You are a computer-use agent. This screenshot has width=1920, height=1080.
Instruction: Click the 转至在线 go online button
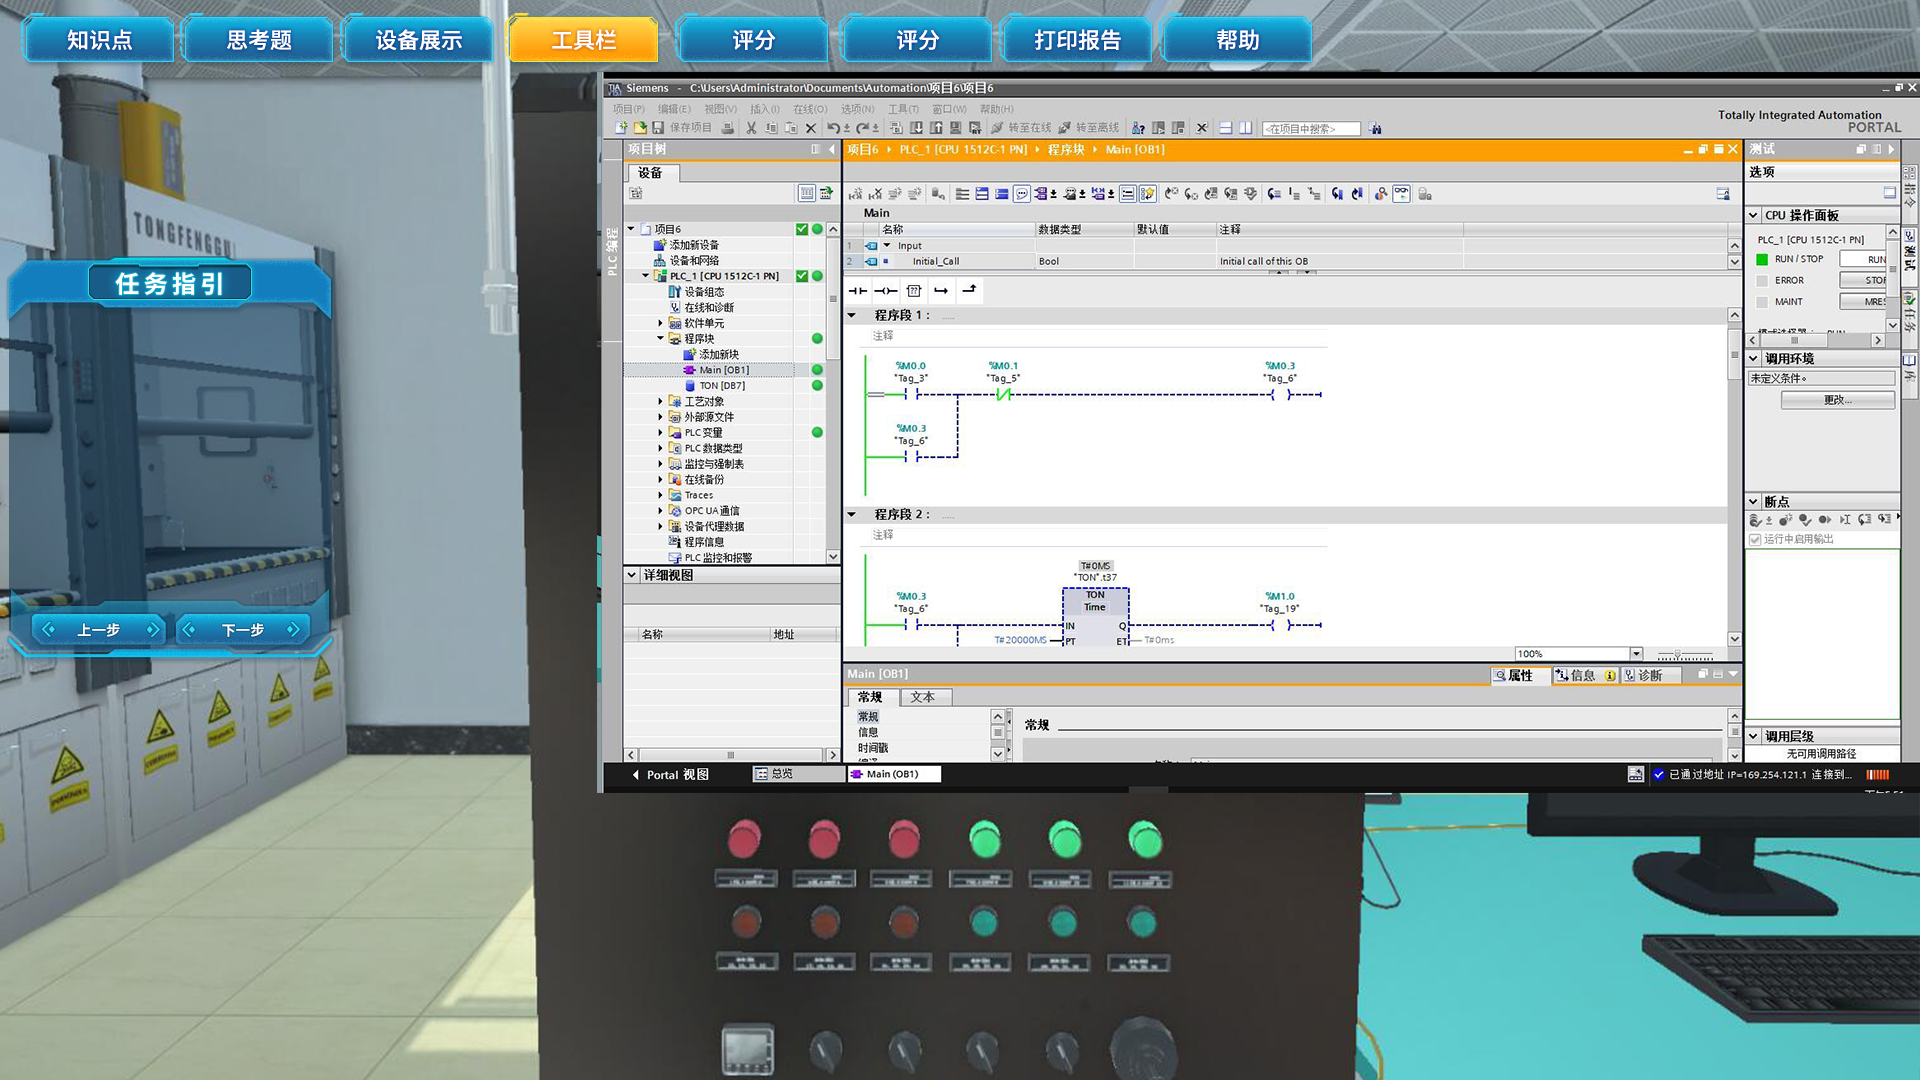pos(1021,128)
